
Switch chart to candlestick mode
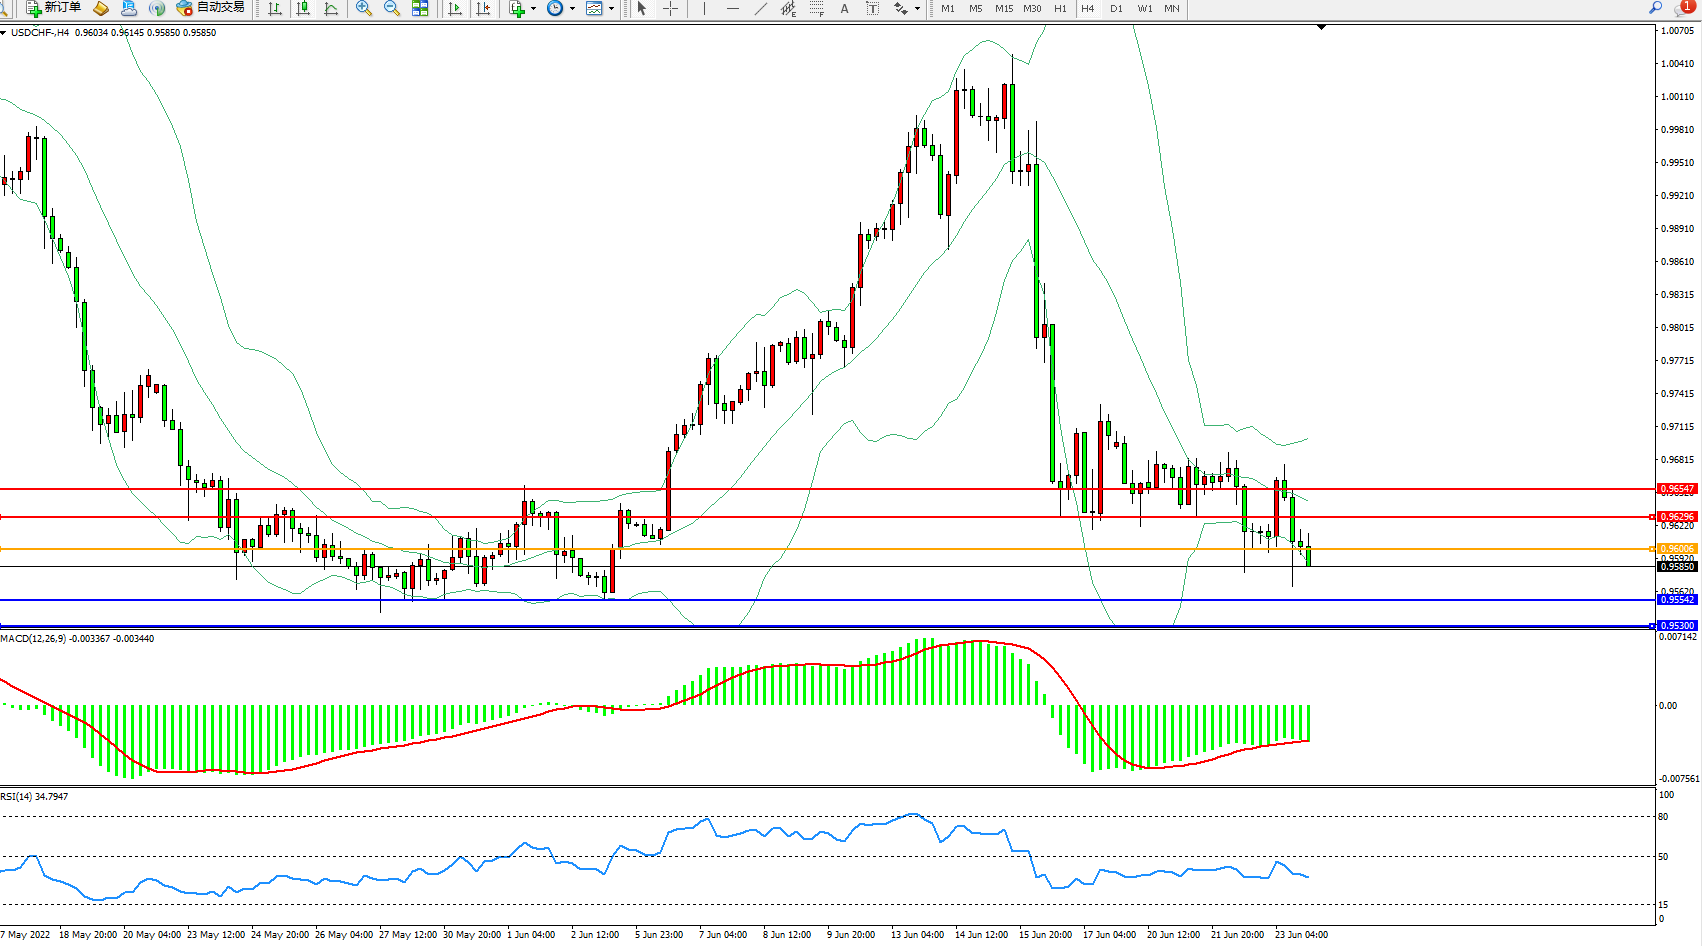click(x=303, y=8)
